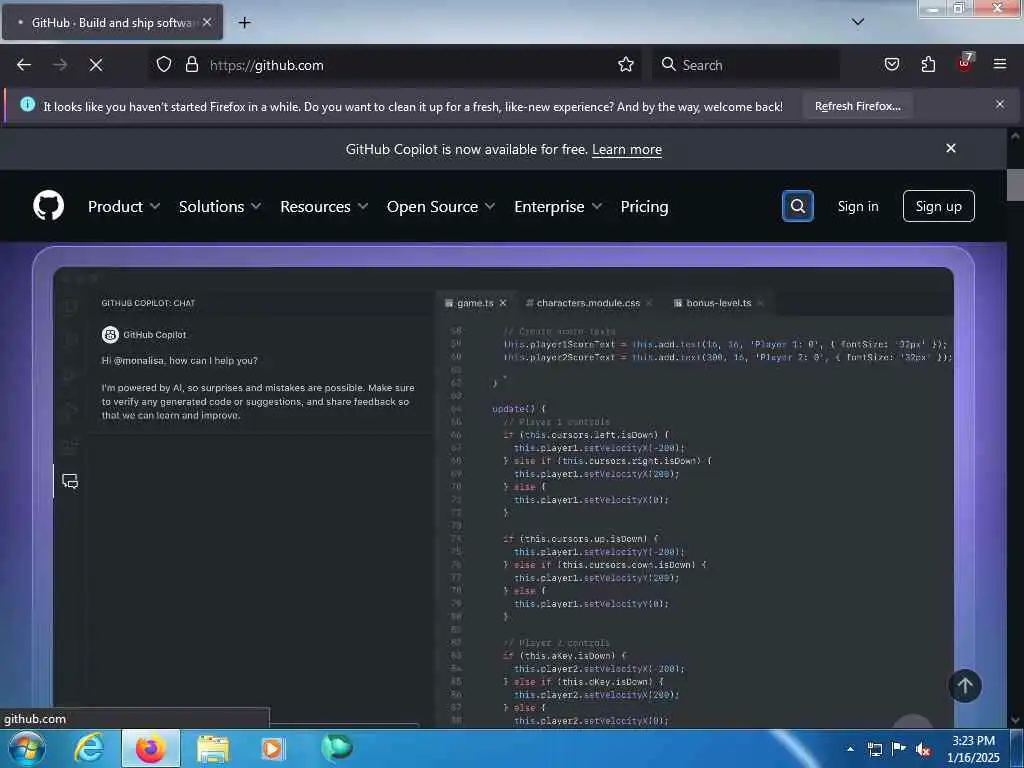Close the game.ts editor tab
Viewport: 1024px width, 768px height.
pyautogui.click(x=503, y=303)
